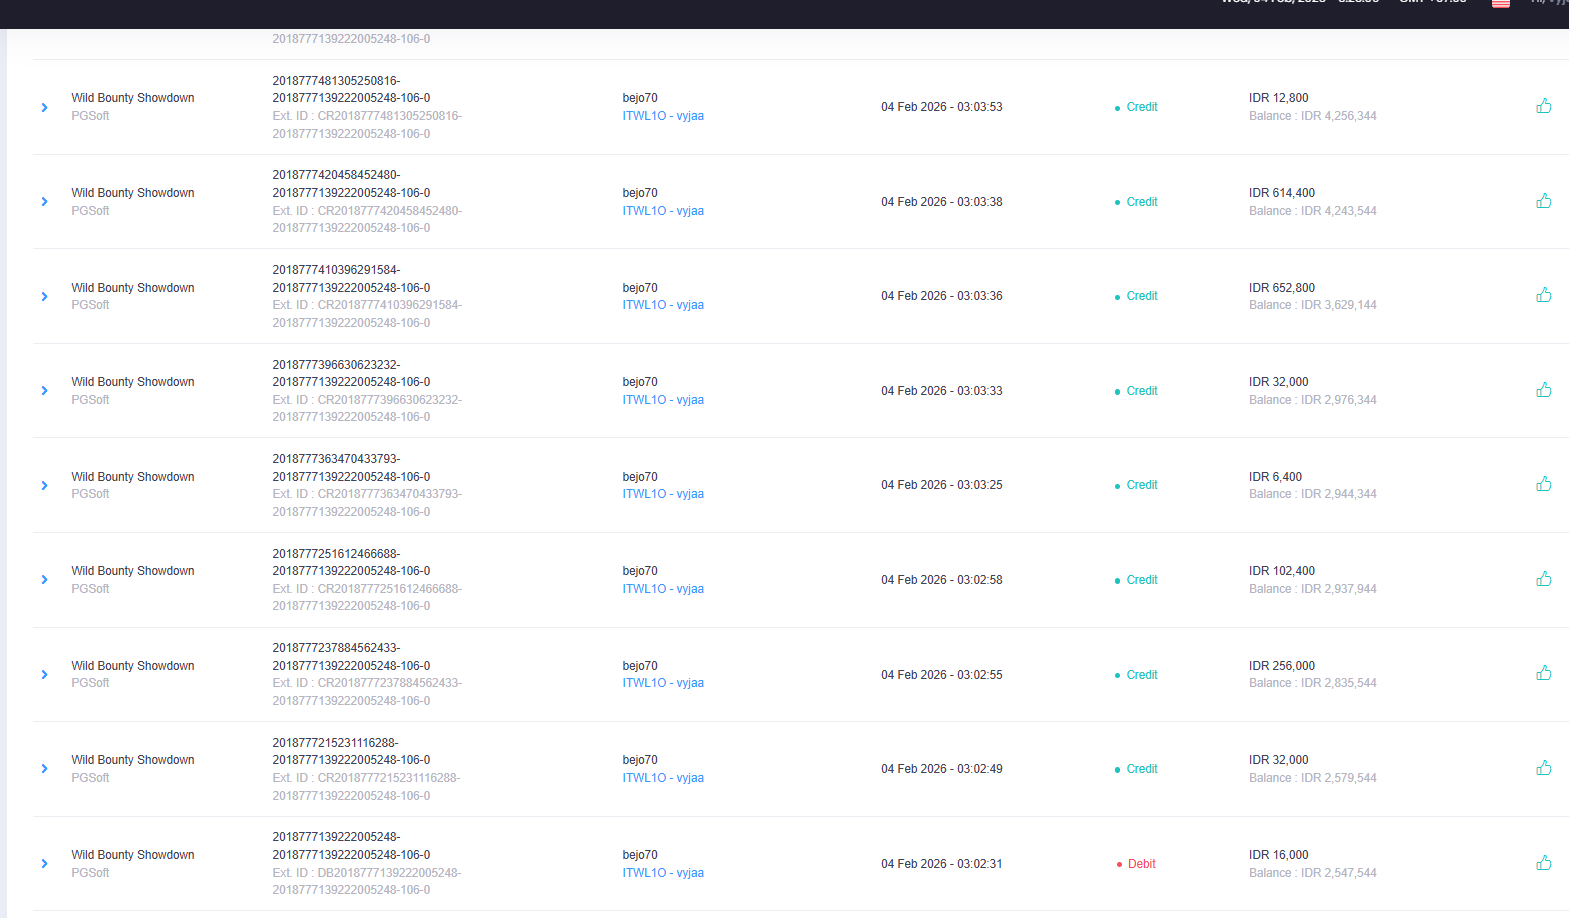1569x918 pixels.
Task: Select Ext. ID DB2018777139222005248-
Action: pyautogui.click(x=367, y=873)
